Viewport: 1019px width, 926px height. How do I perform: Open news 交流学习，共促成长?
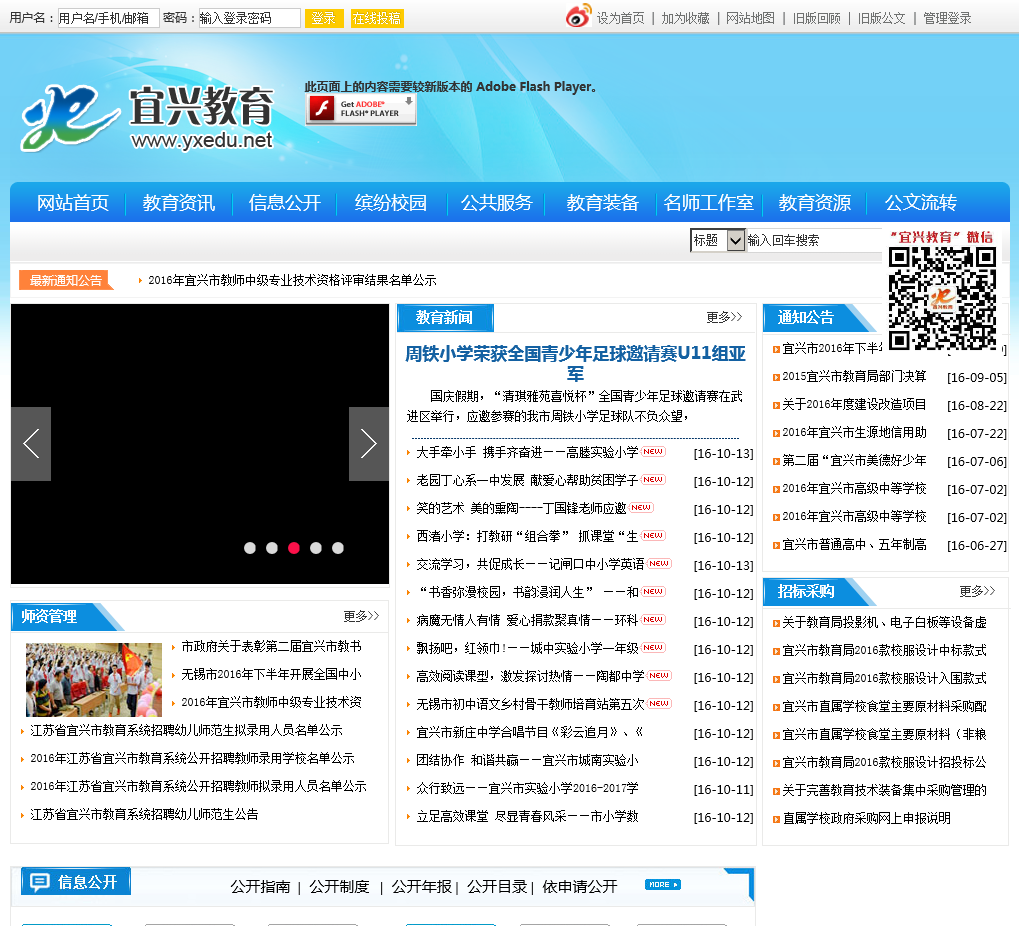point(530,564)
